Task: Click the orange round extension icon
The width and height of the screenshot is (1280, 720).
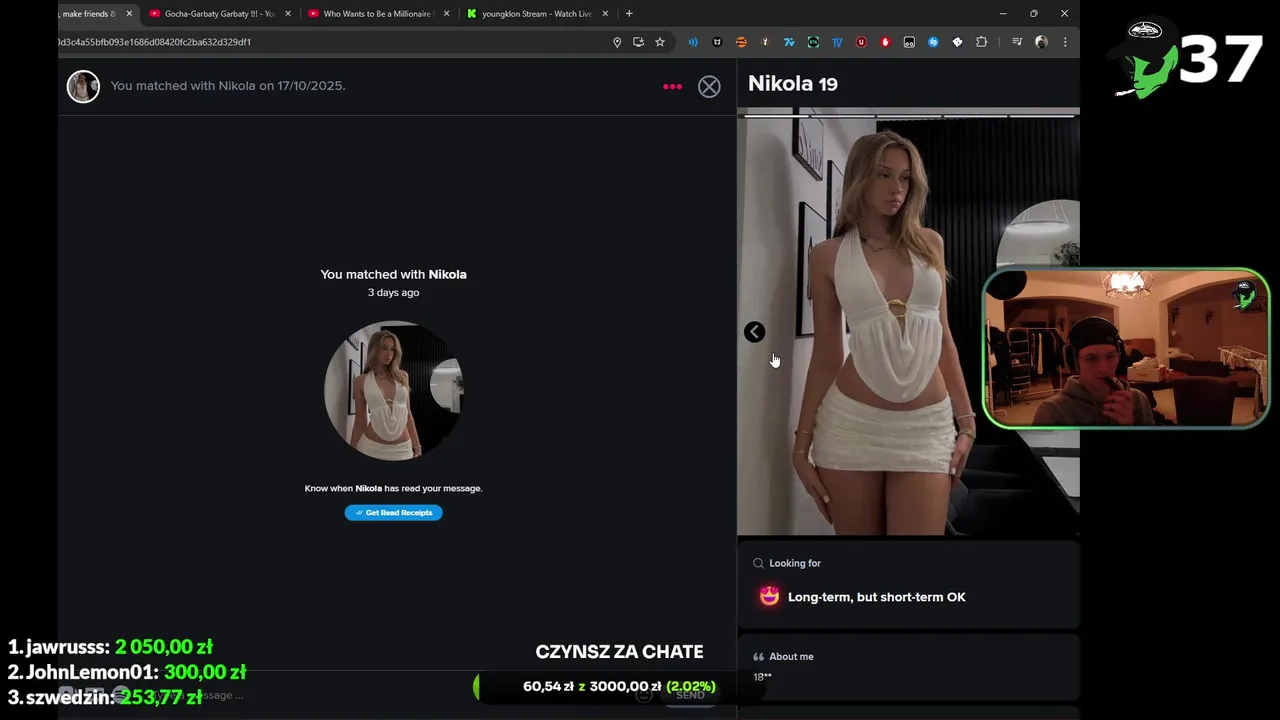Action: pyautogui.click(x=741, y=42)
